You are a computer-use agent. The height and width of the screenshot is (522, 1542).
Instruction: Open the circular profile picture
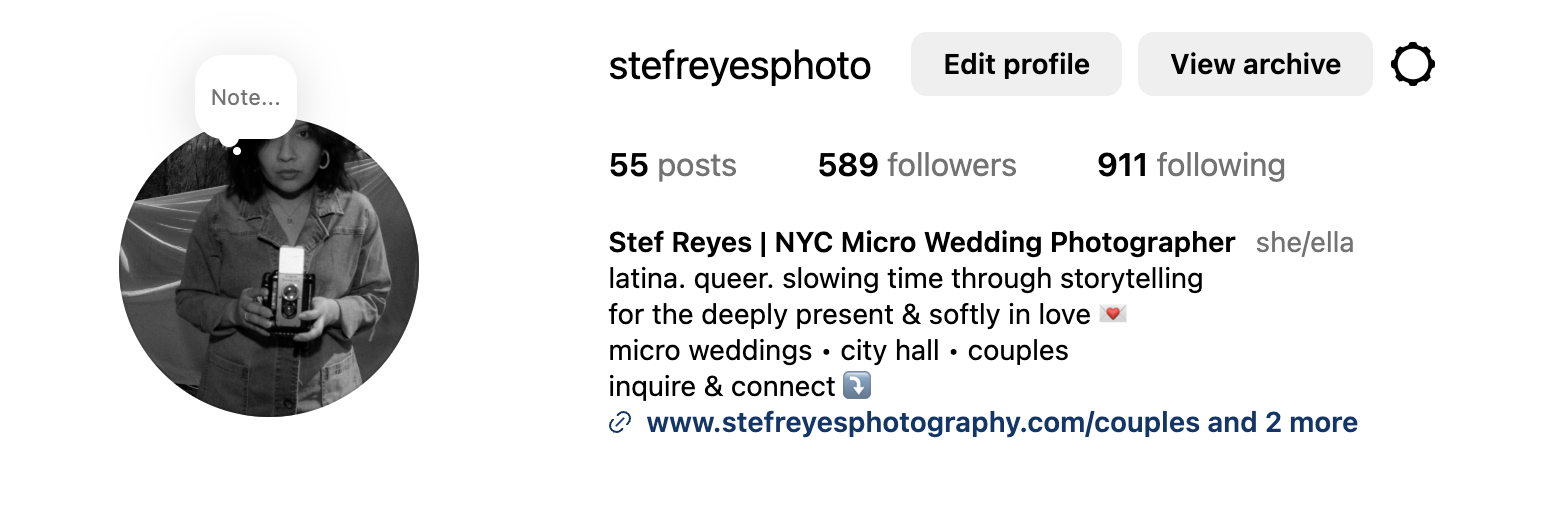point(269,267)
